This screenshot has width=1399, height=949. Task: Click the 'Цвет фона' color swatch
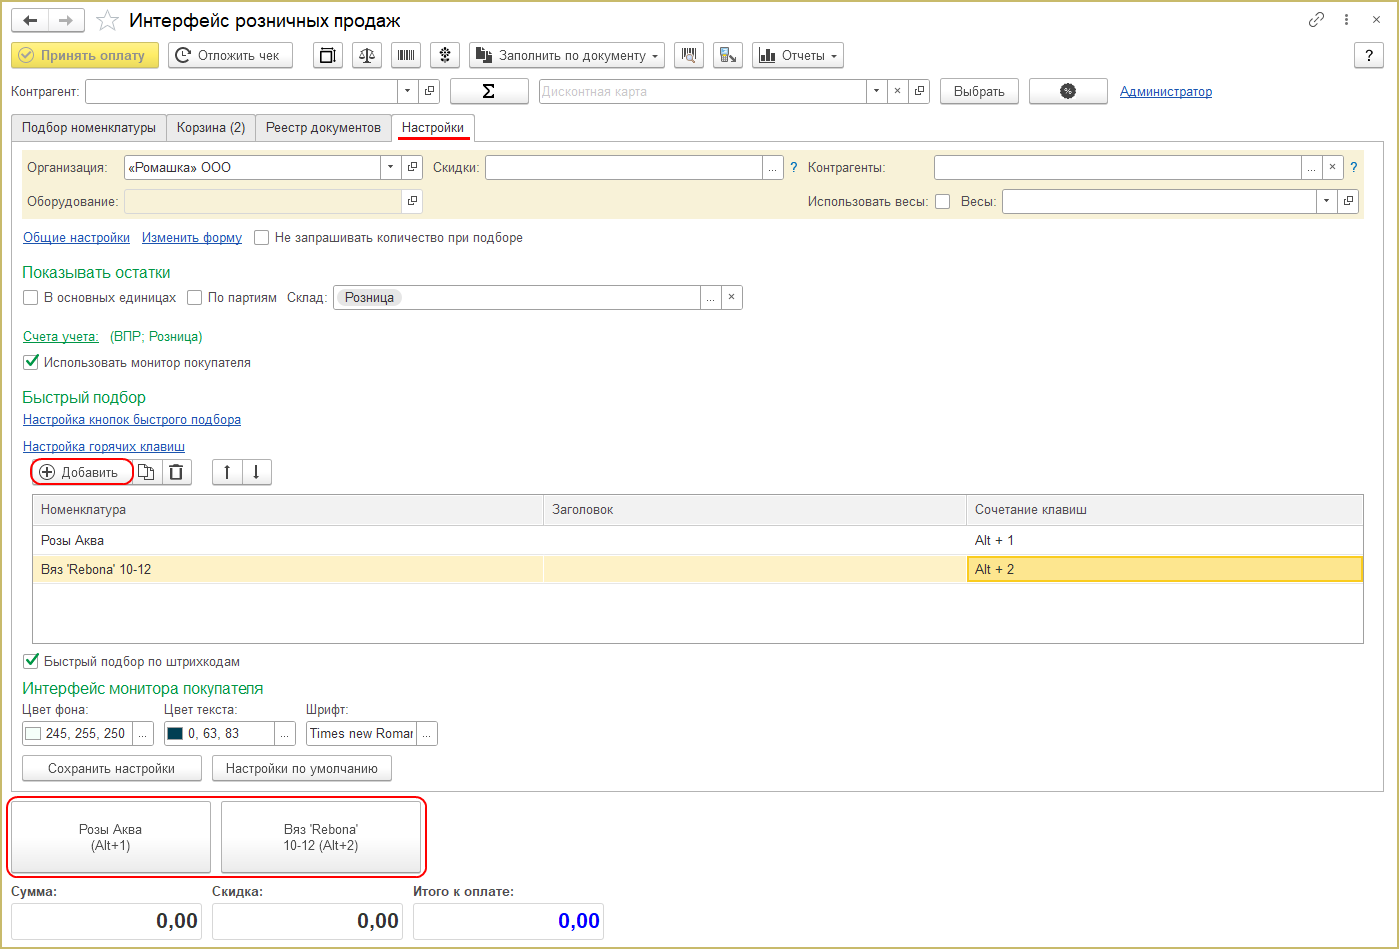pyautogui.click(x=33, y=734)
